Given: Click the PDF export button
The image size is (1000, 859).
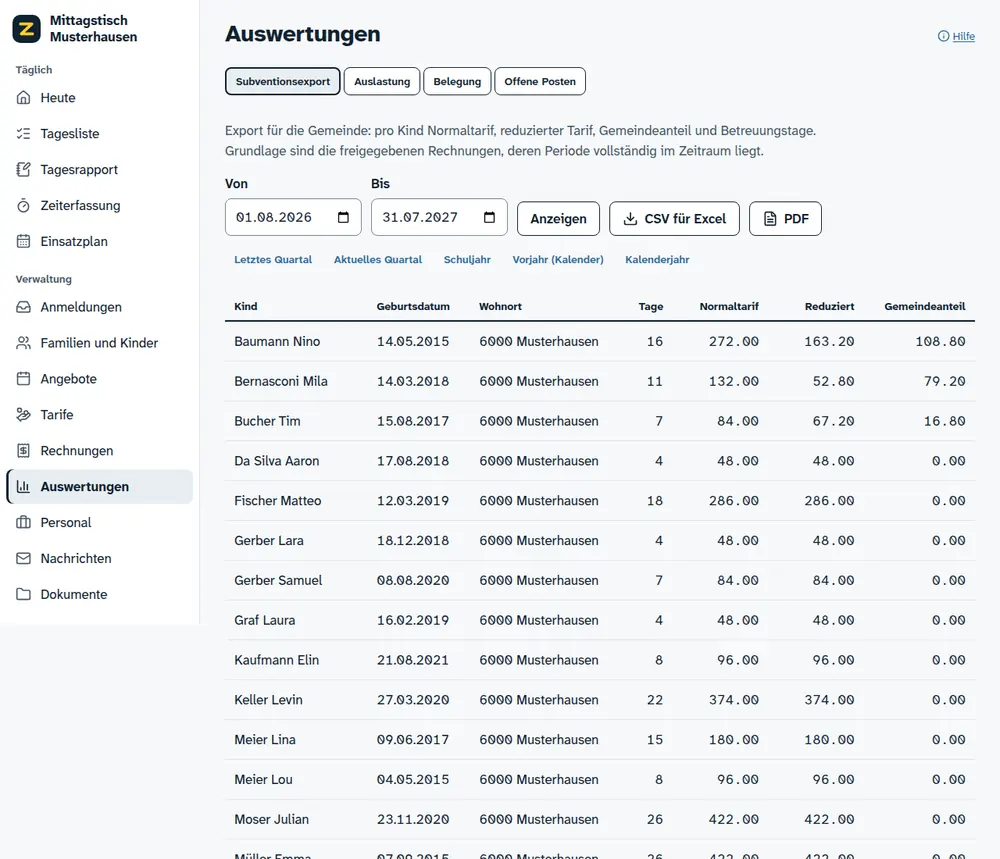Looking at the screenshot, I should pos(785,219).
